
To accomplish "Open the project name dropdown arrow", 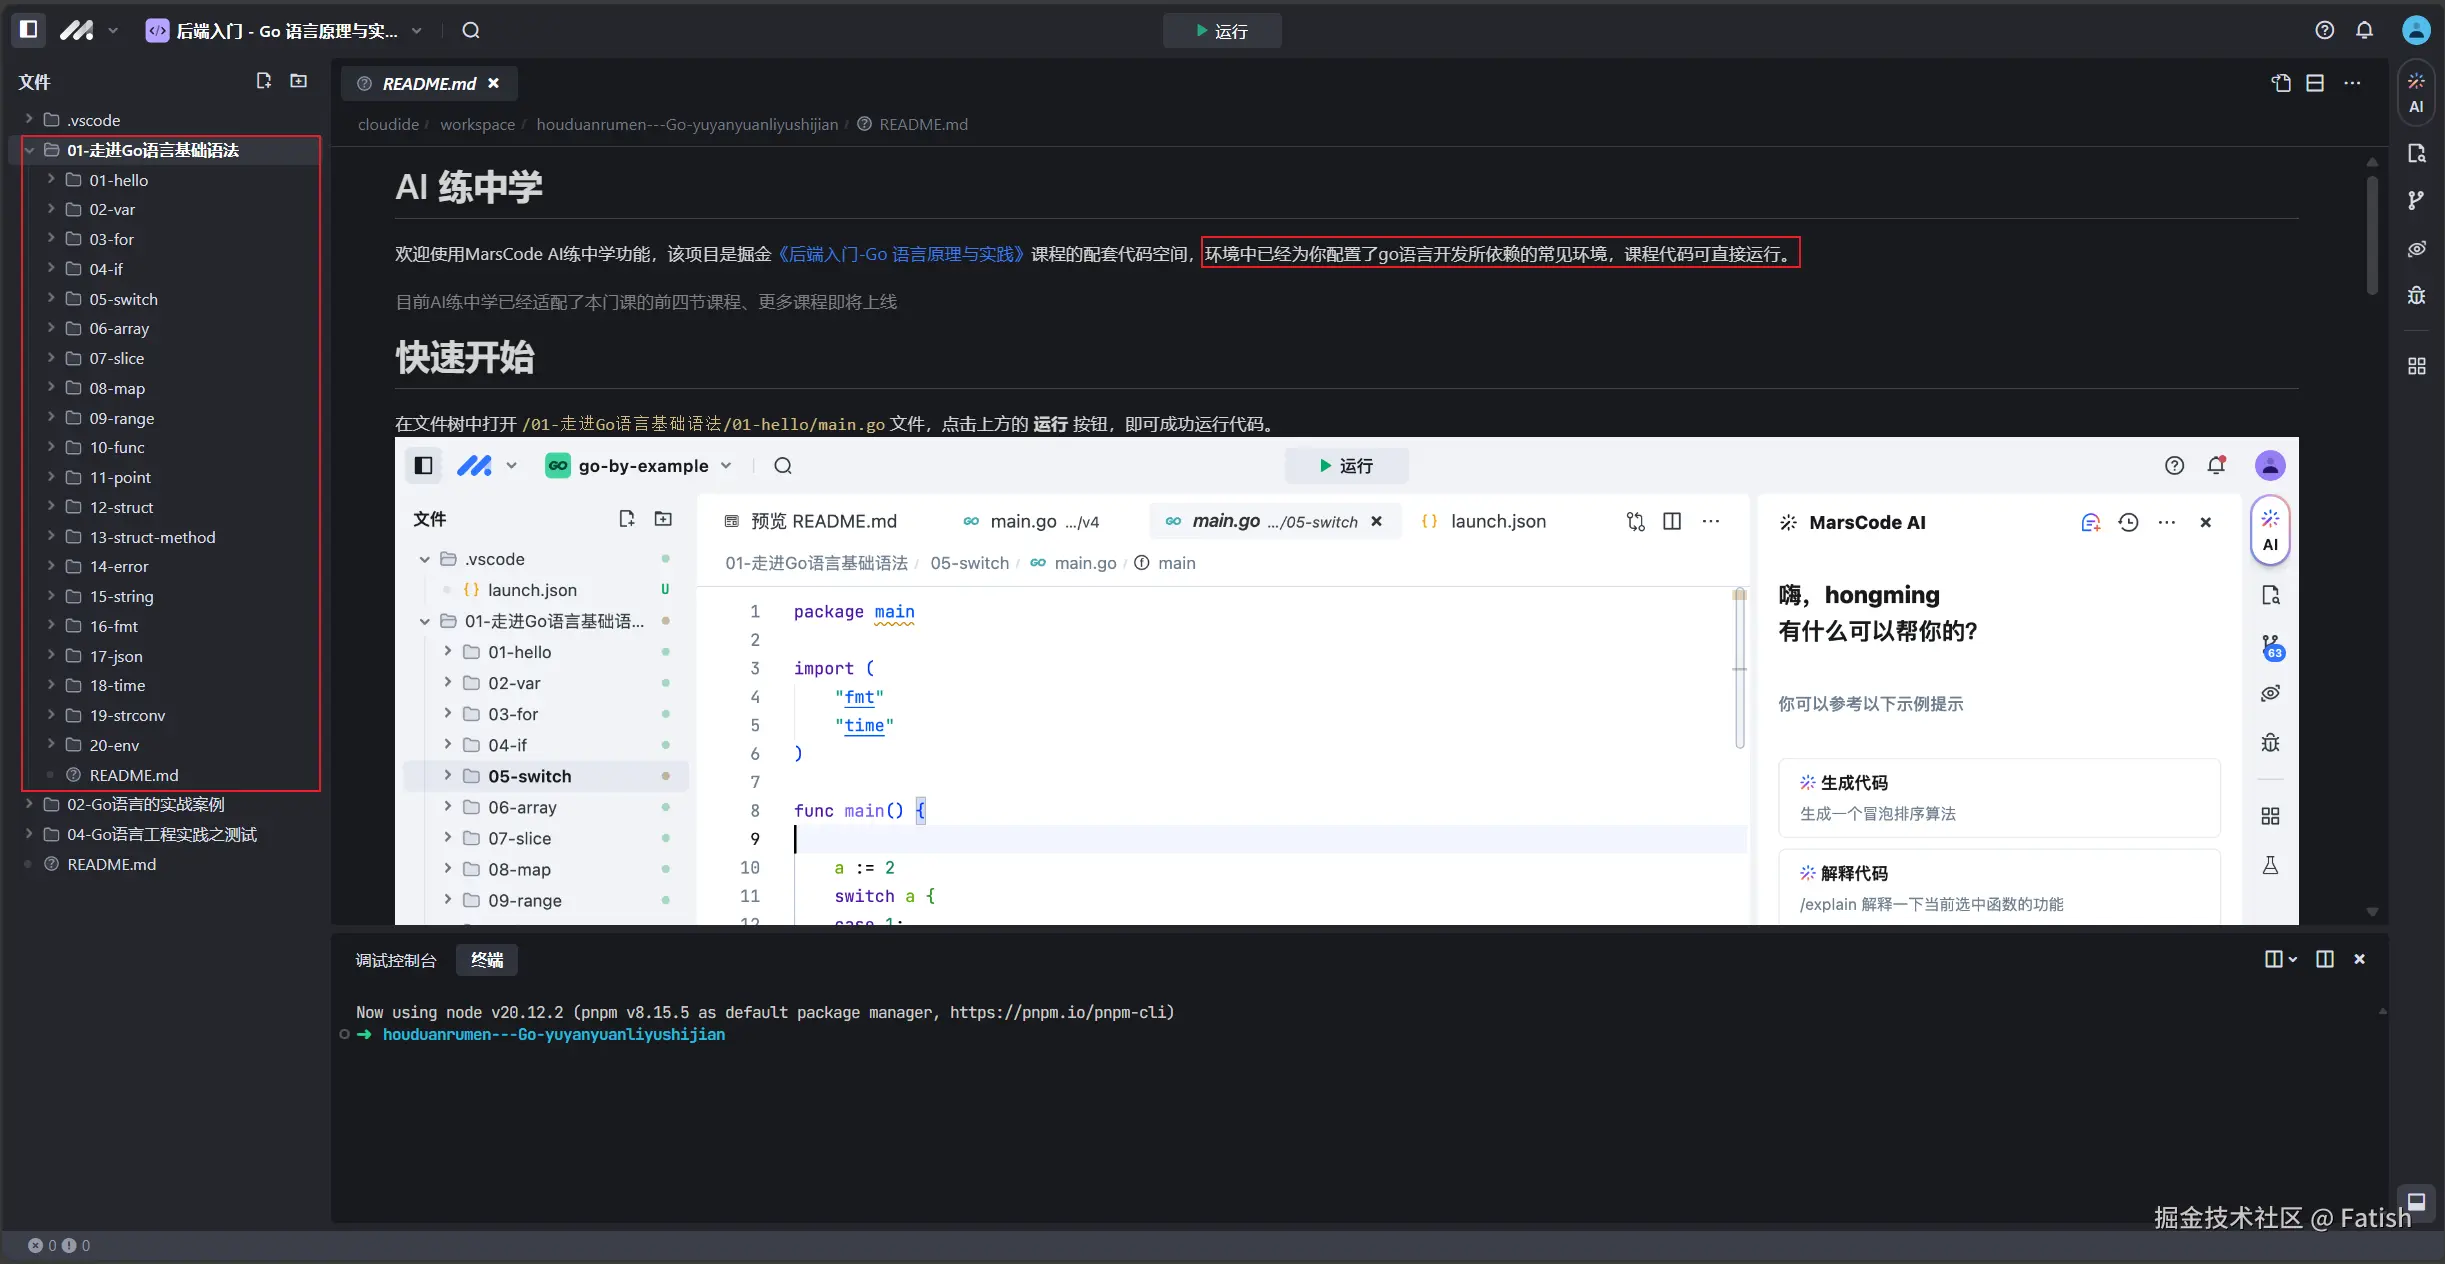I will pyautogui.click(x=417, y=31).
